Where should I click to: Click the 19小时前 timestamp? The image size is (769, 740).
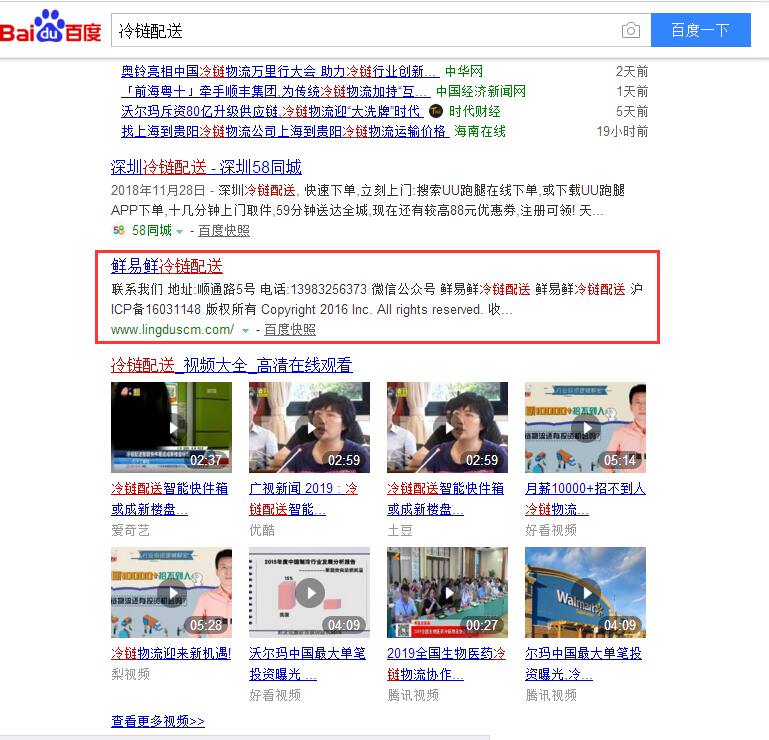pyautogui.click(x=622, y=131)
